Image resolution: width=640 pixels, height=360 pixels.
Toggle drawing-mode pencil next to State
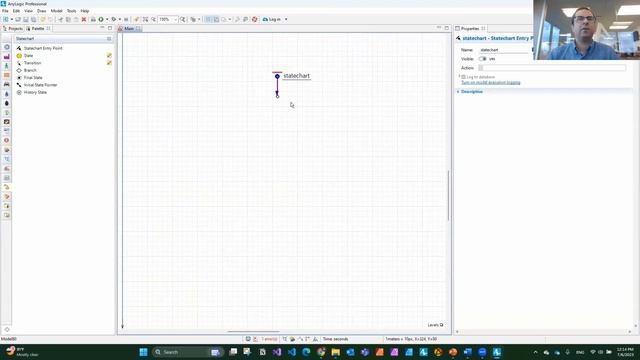pyautogui.click(x=109, y=56)
